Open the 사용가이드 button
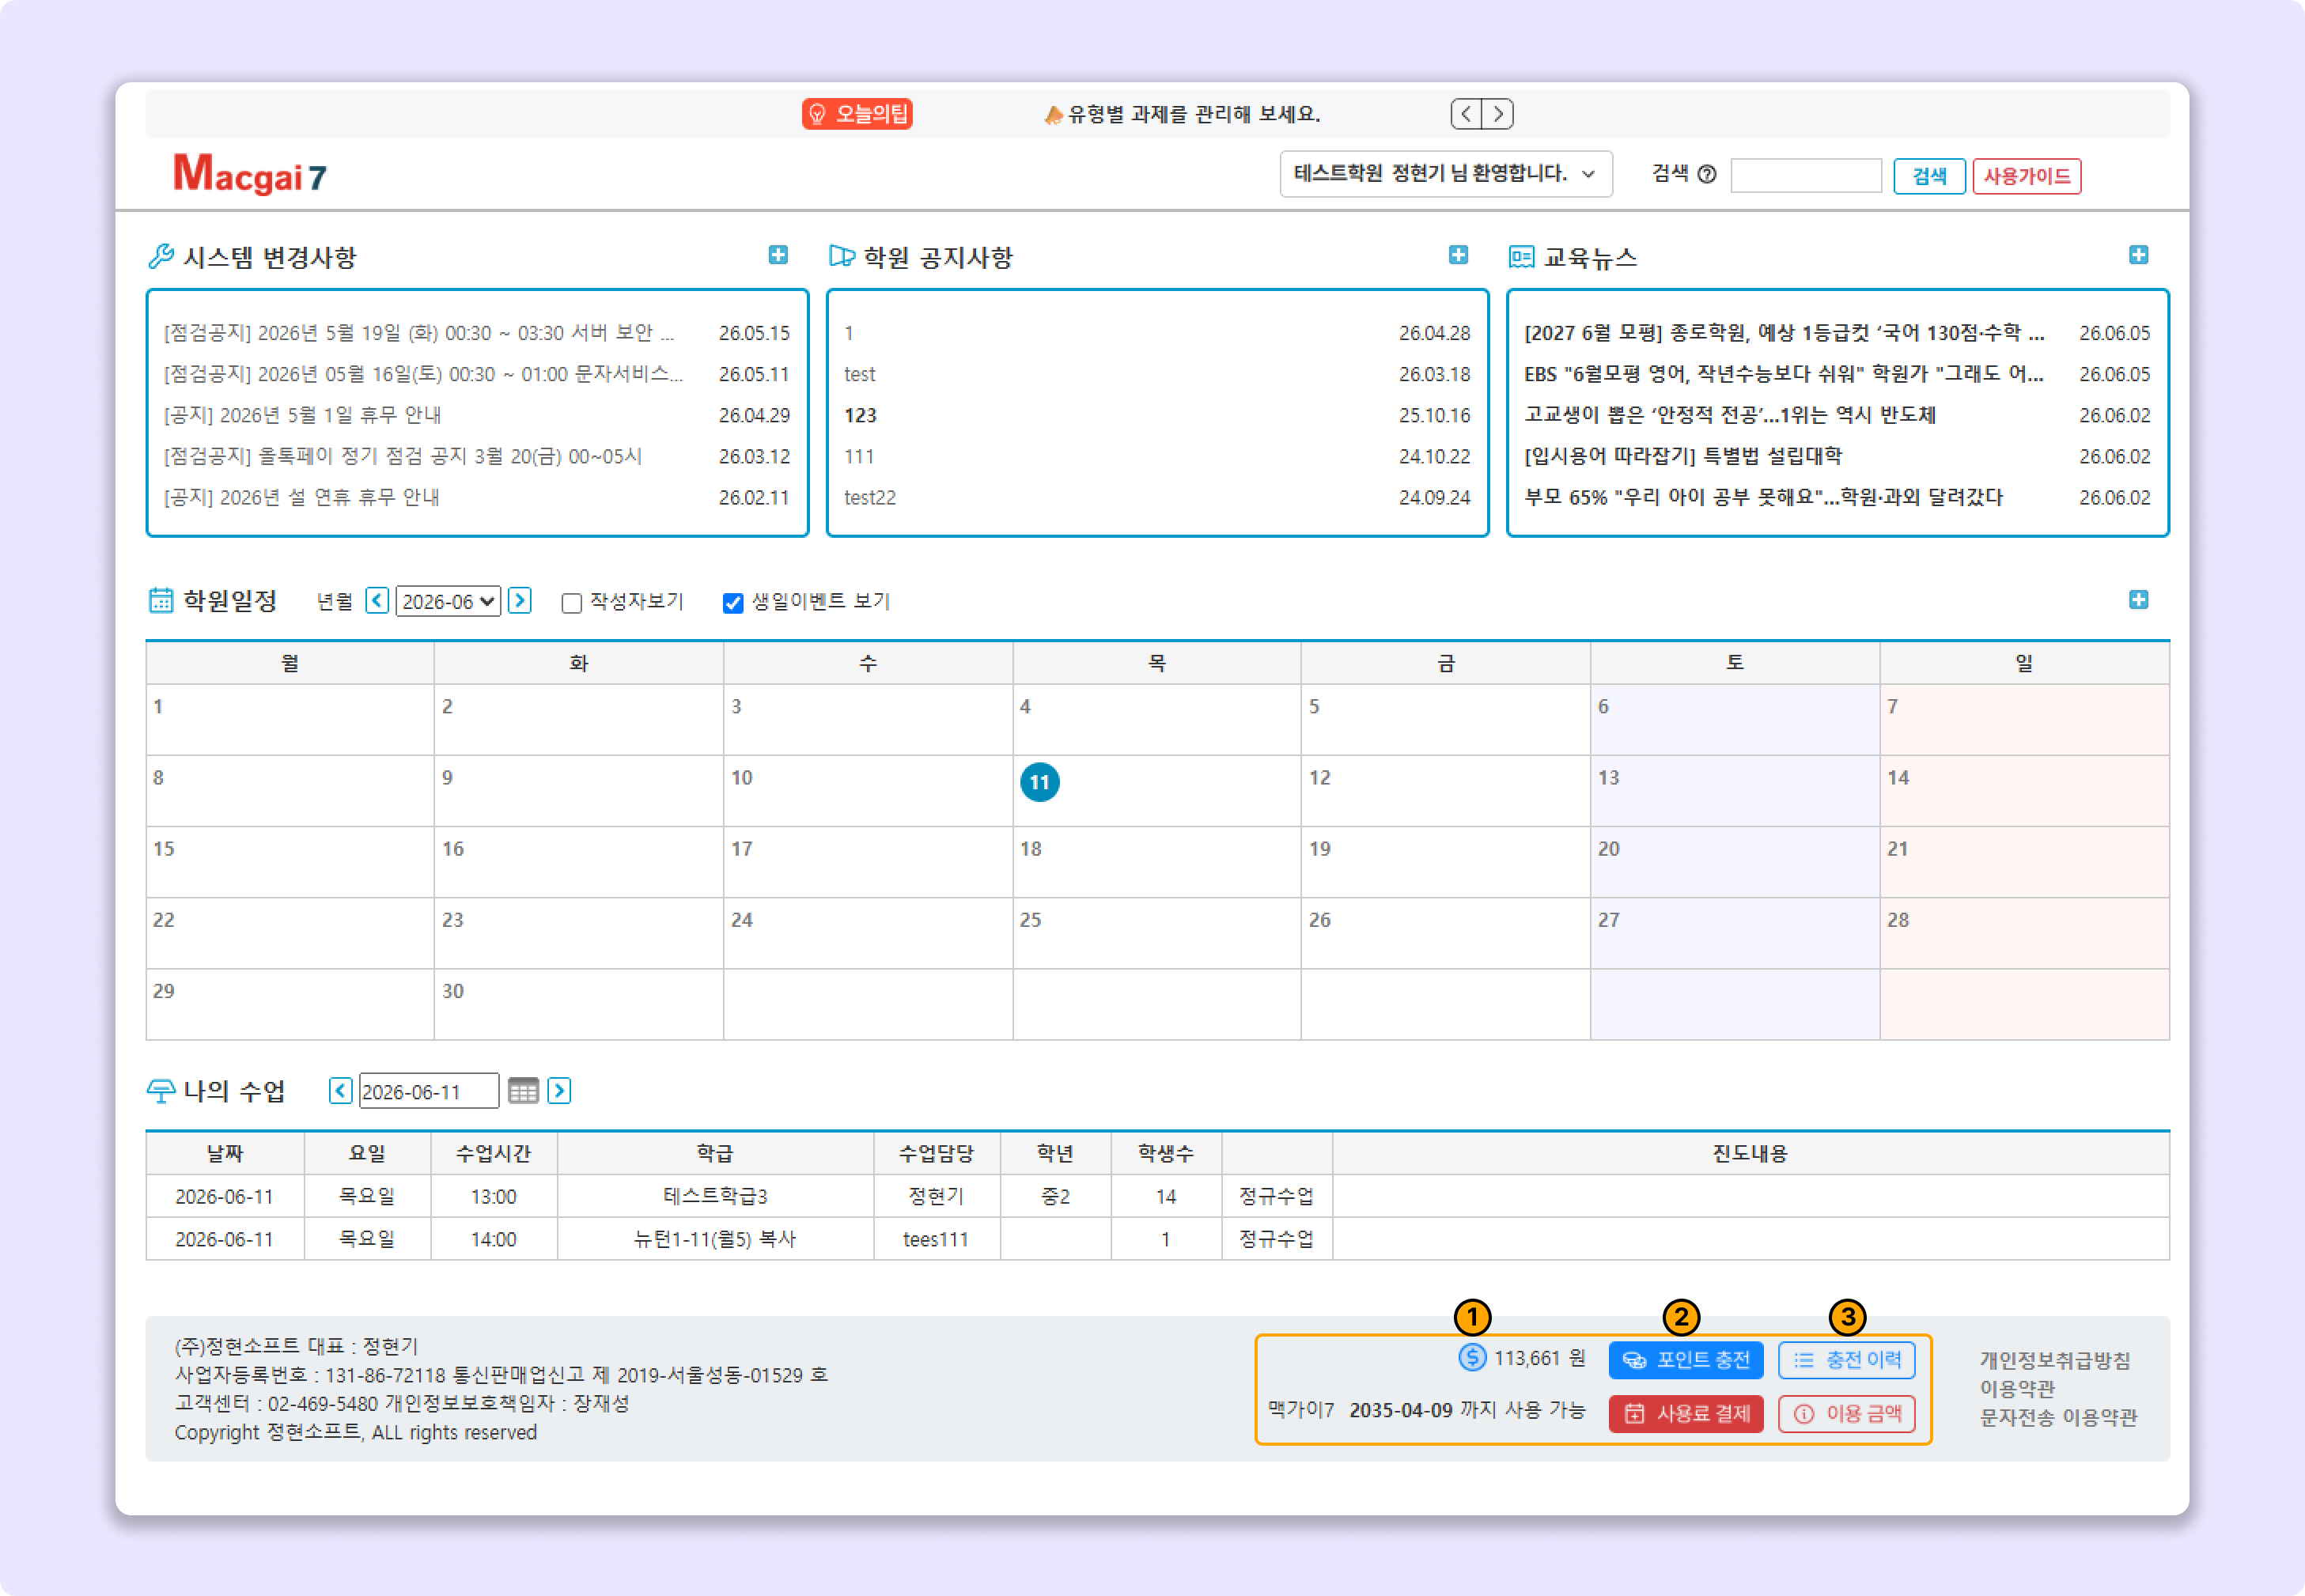The width and height of the screenshot is (2305, 1596). click(x=2027, y=176)
